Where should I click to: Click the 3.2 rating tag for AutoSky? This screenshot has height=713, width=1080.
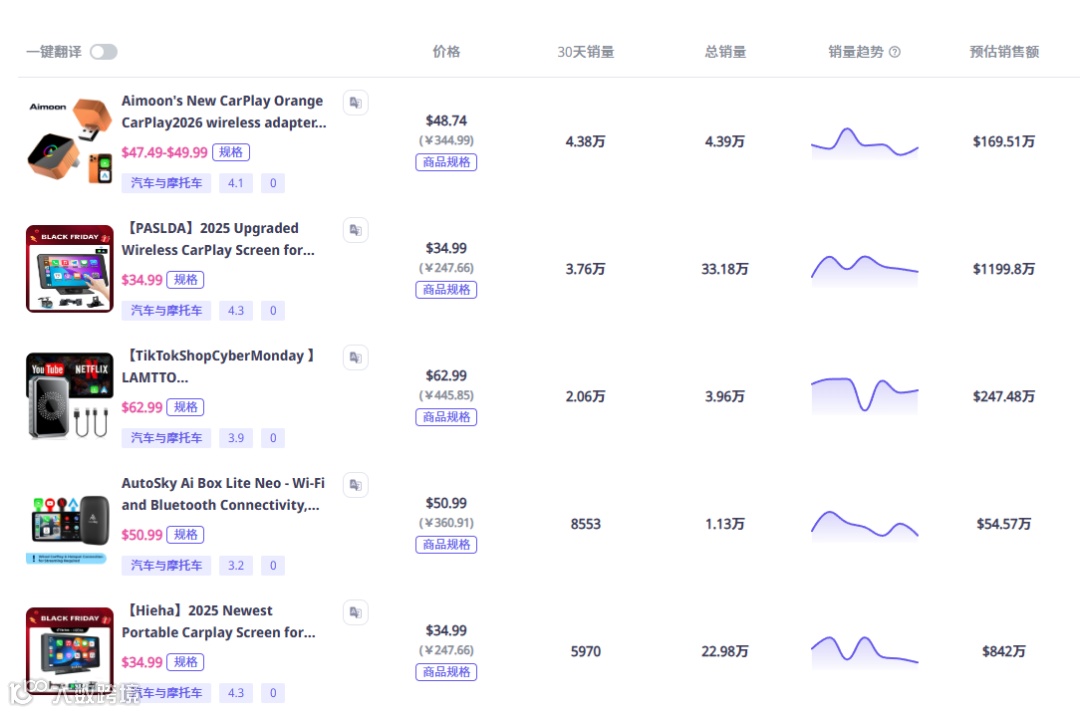coord(236,566)
